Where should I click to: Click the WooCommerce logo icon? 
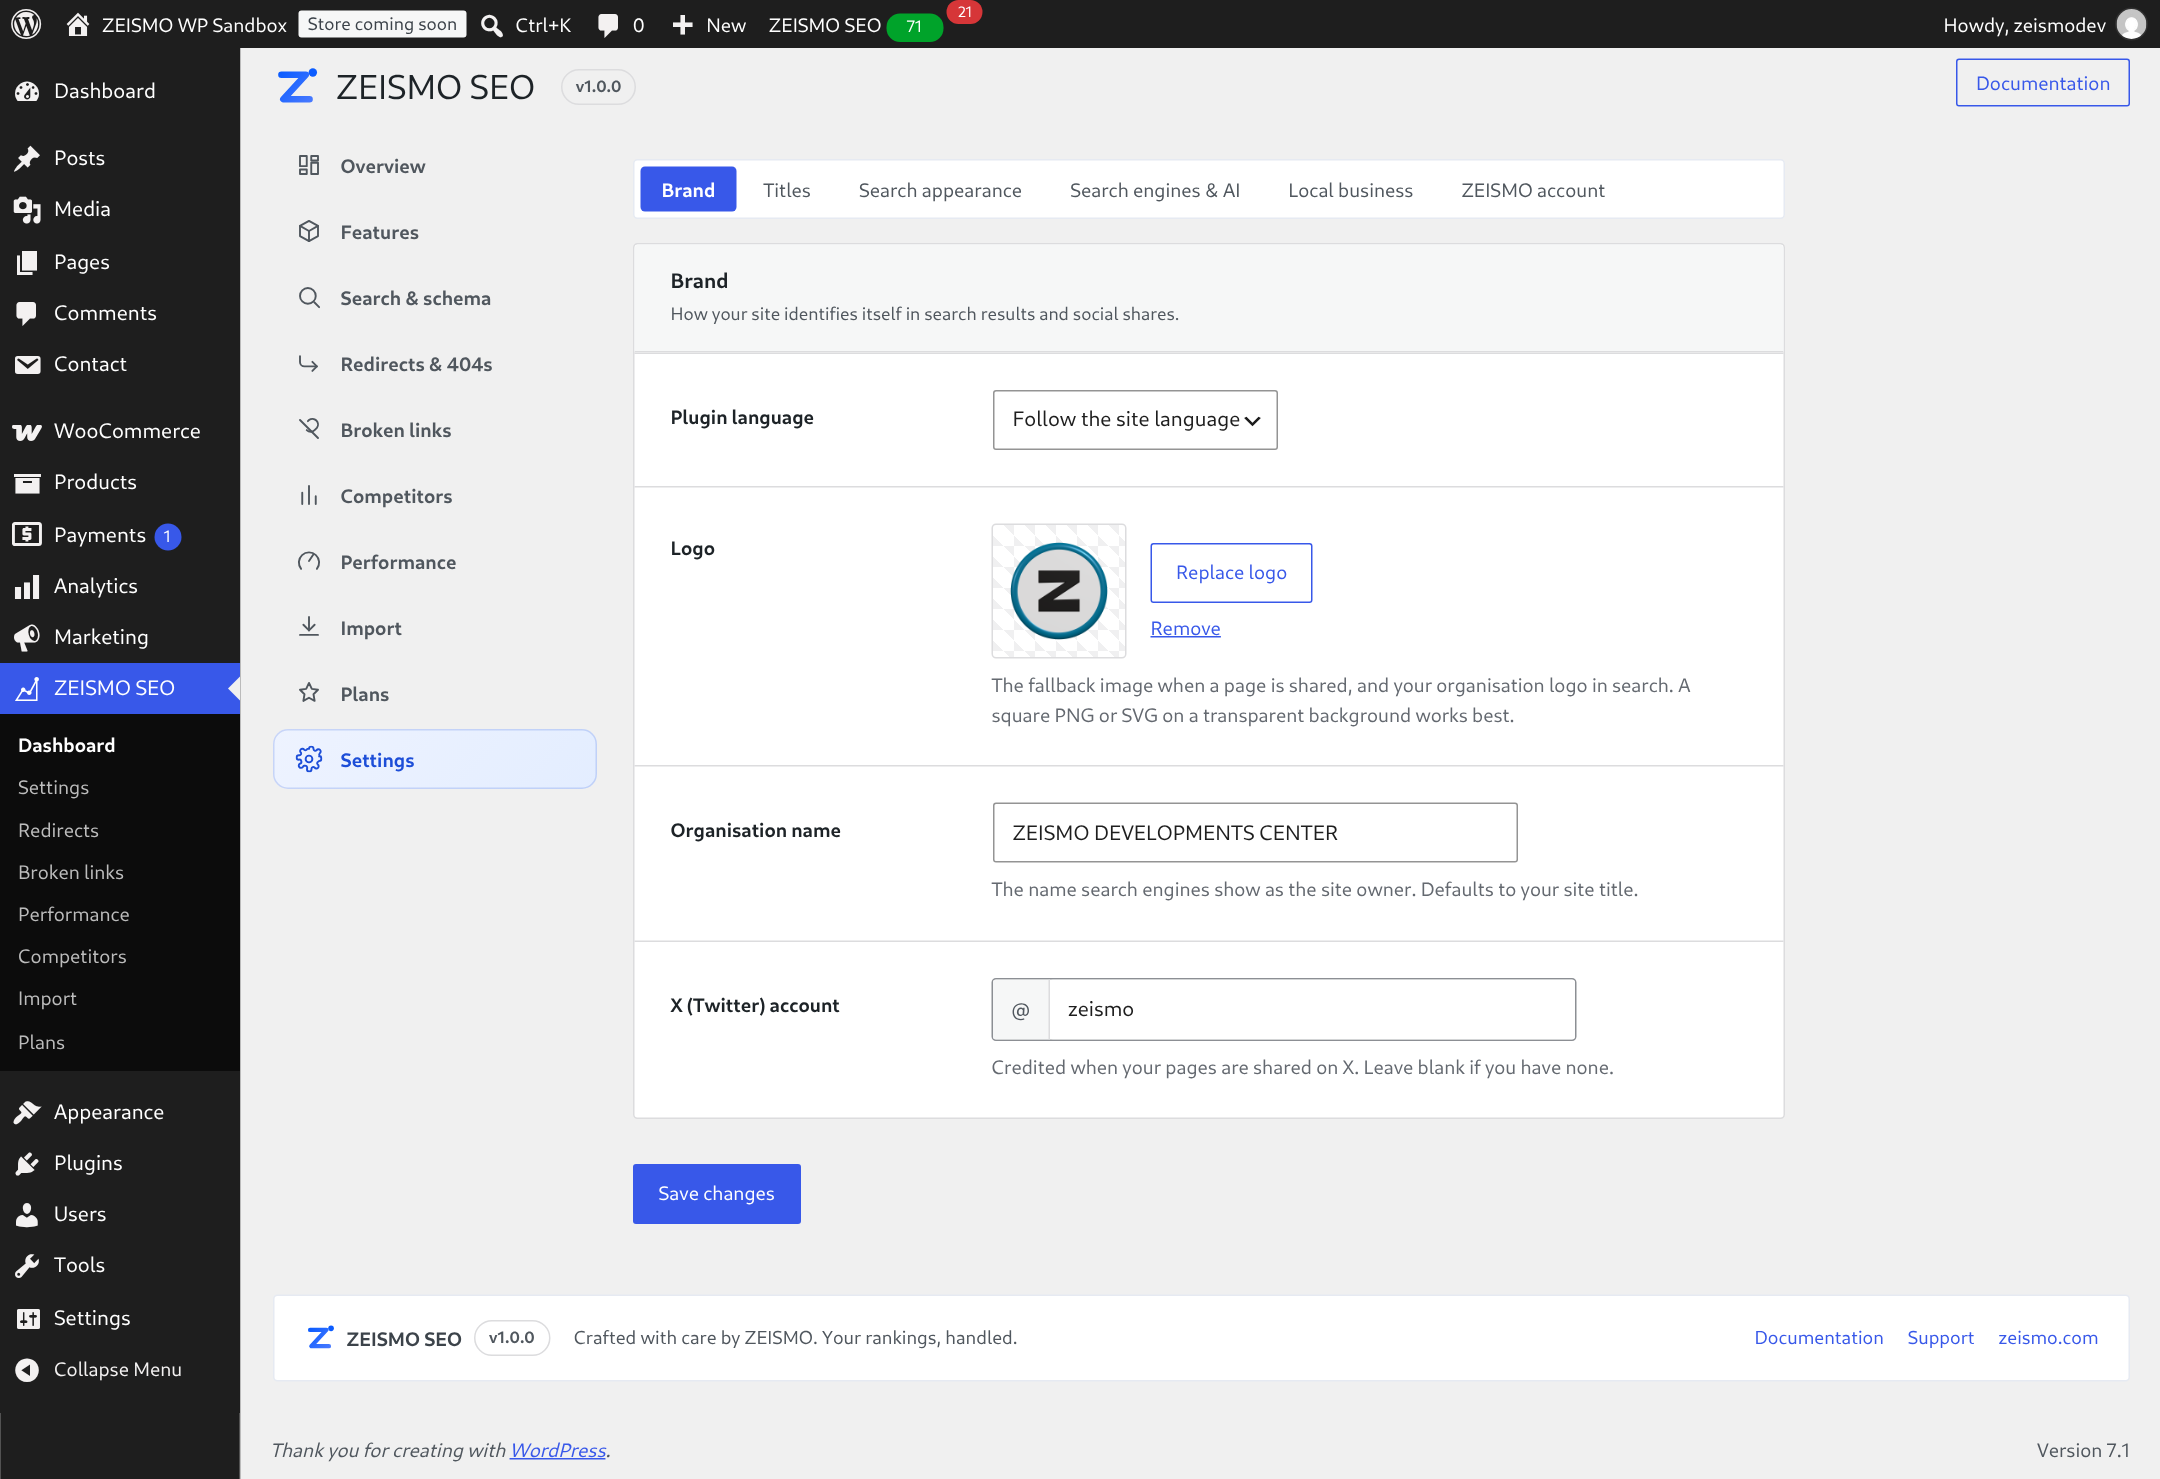(x=27, y=431)
